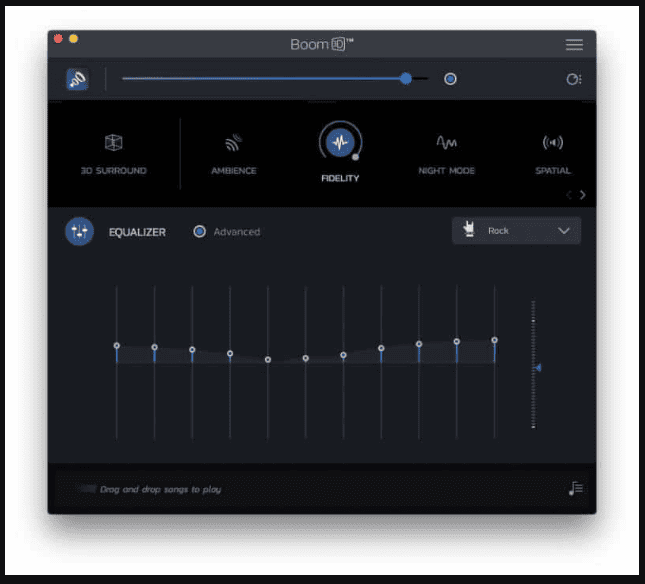
Task: Click the last equalizer band handle
Action: pos(494,340)
